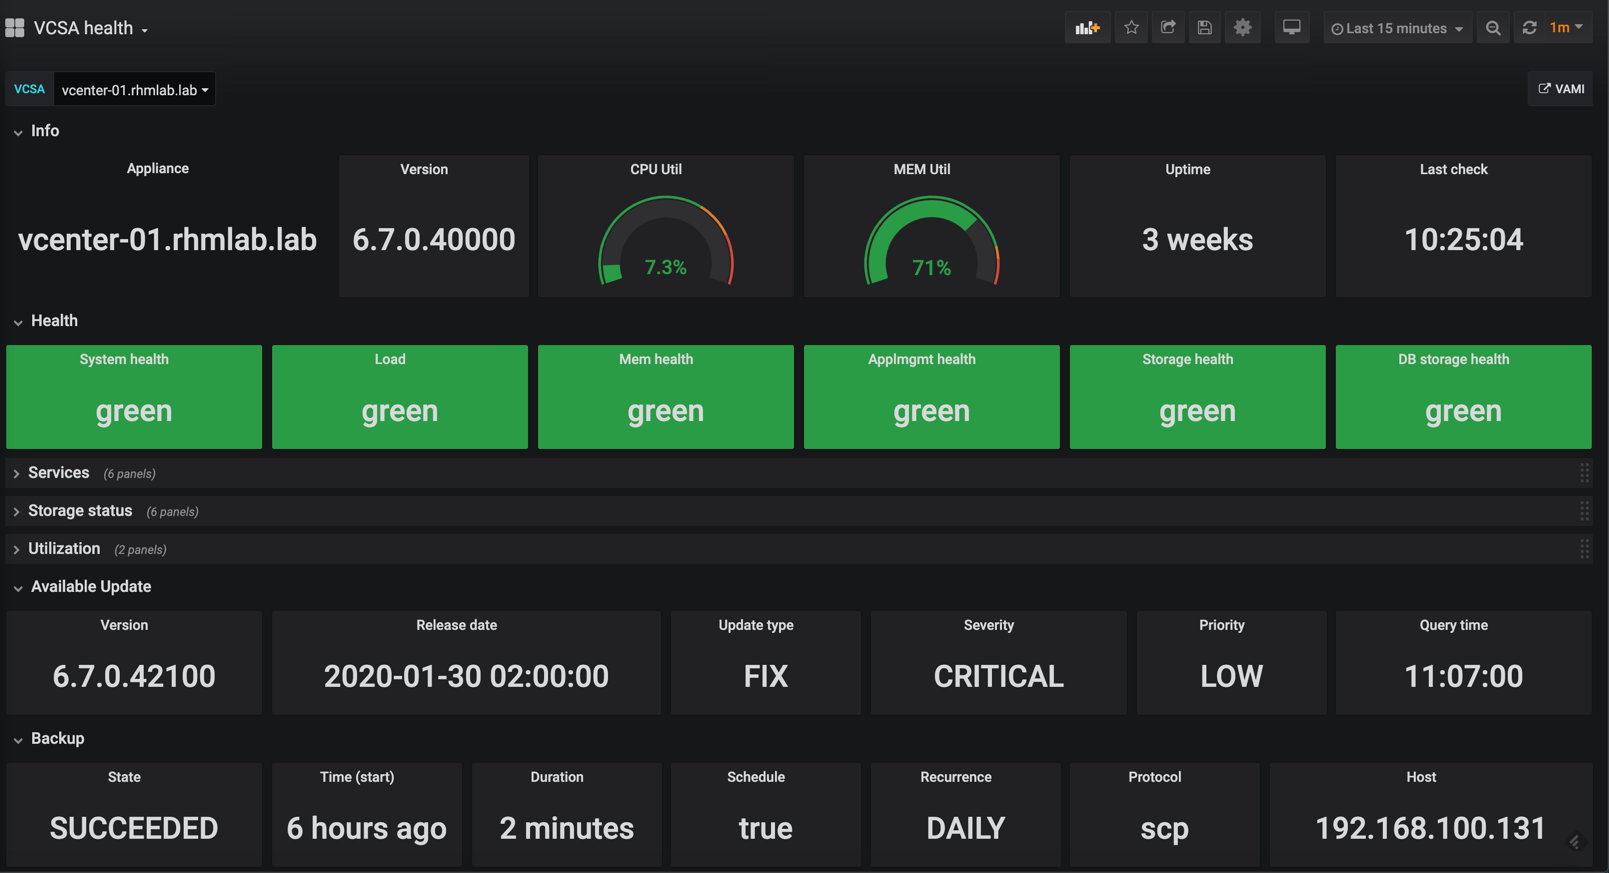Screen dimensions: 1609x873
Task: Click the Last check panel title
Action: pyautogui.click(x=1454, y=169)
